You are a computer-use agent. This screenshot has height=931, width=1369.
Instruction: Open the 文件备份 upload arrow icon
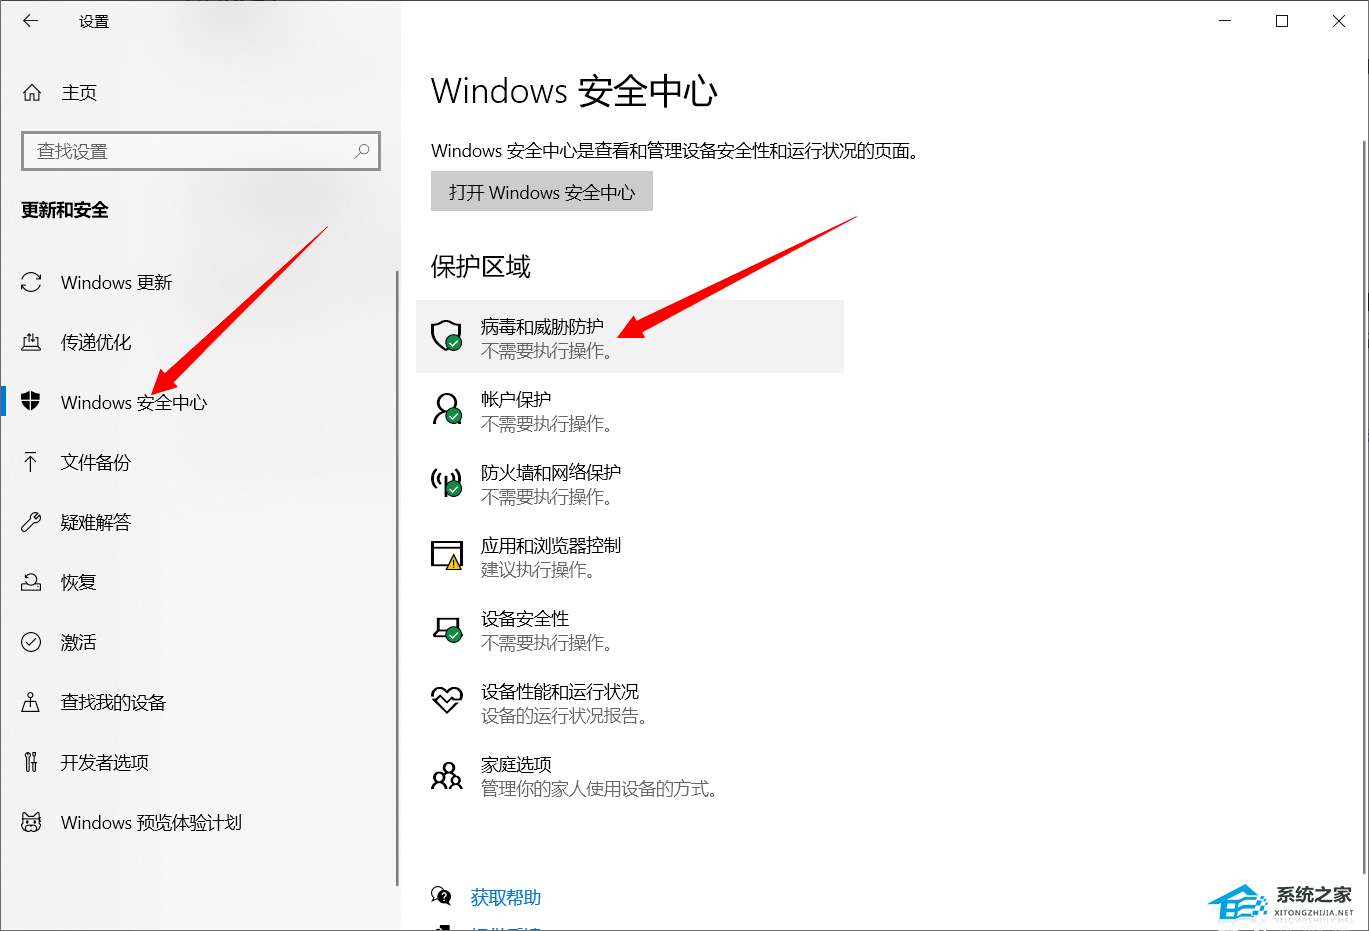click(x=31, y=462)
